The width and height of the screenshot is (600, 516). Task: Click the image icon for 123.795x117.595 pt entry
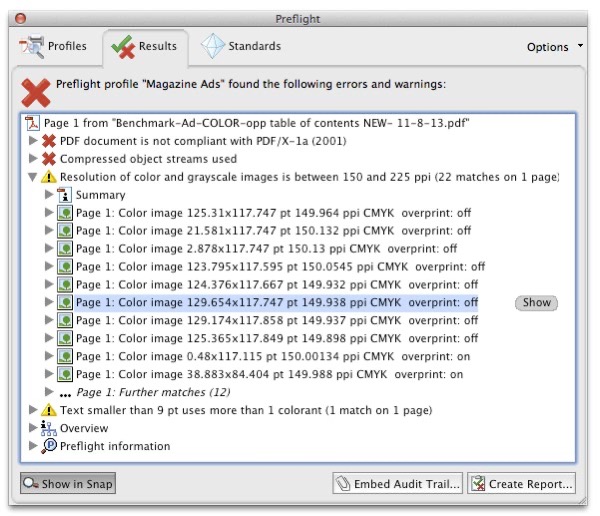pos(65,266)
